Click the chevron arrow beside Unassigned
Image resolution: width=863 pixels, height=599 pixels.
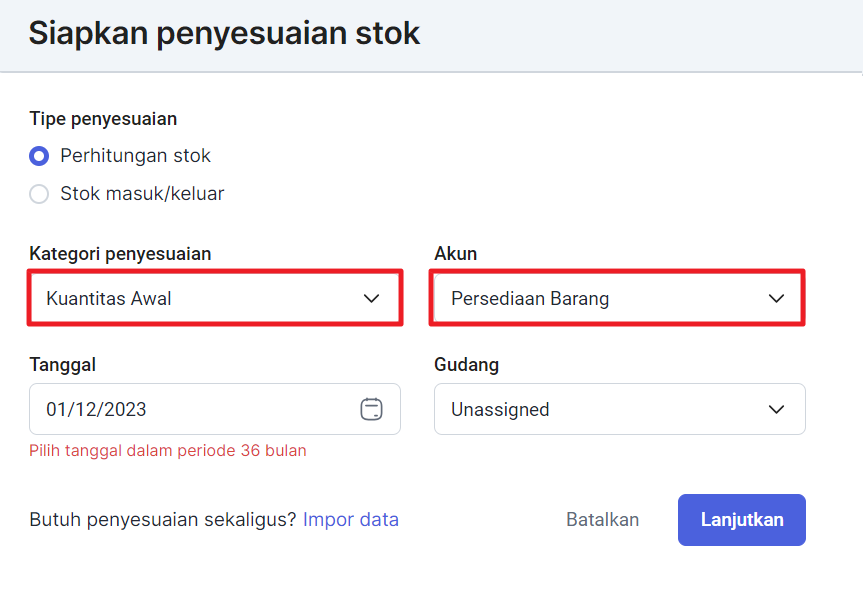(x=776, y=409)
